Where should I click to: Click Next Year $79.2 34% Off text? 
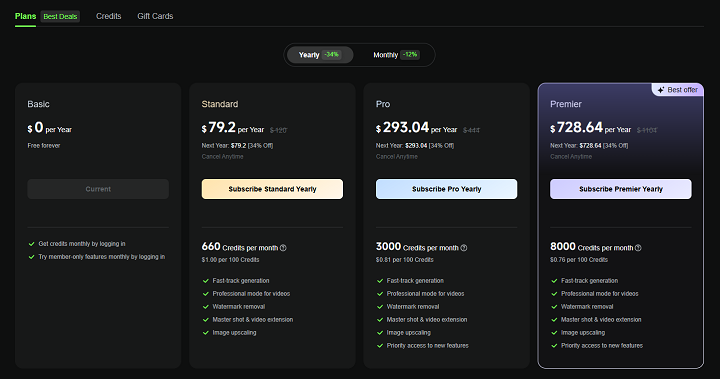click(x=237, y=146)
